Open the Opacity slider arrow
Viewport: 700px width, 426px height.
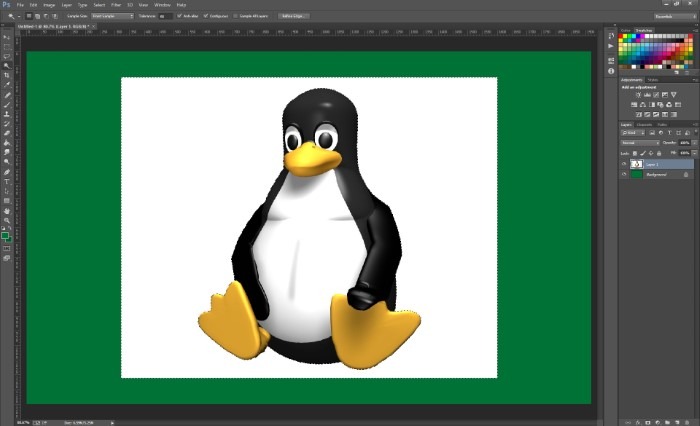coord(695,143)
